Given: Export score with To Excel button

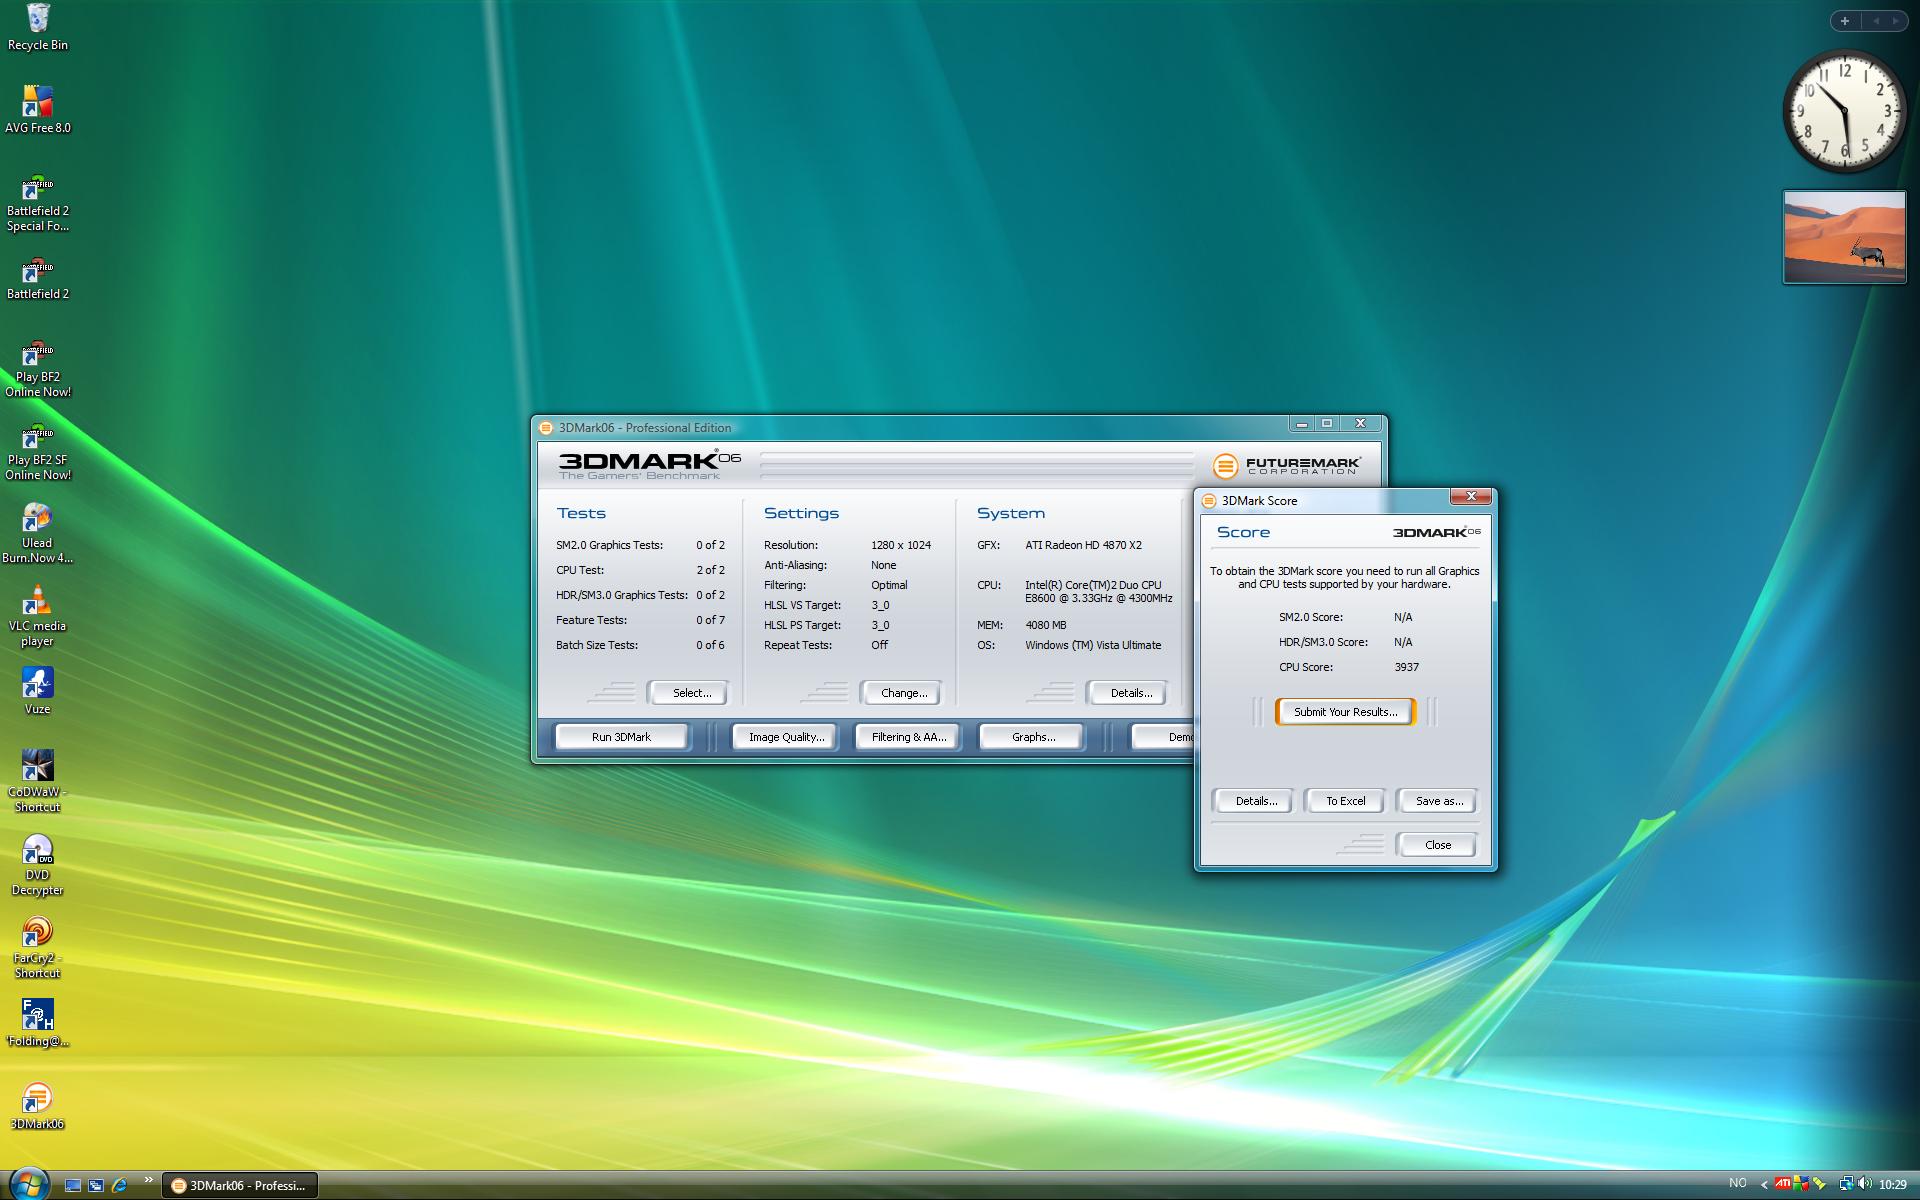Looking at the screenshot, I should pos(1345,801).
